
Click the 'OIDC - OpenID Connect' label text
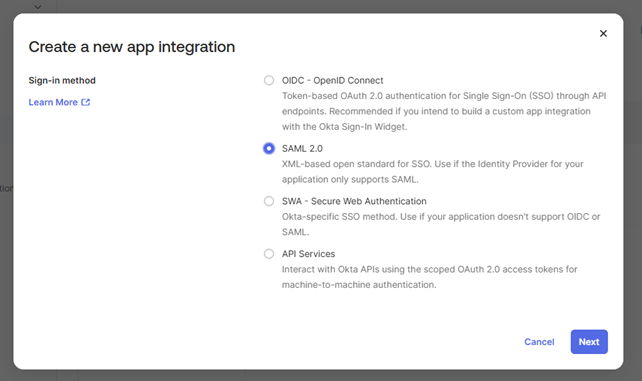pyautogui.click(x=332, y=80)
